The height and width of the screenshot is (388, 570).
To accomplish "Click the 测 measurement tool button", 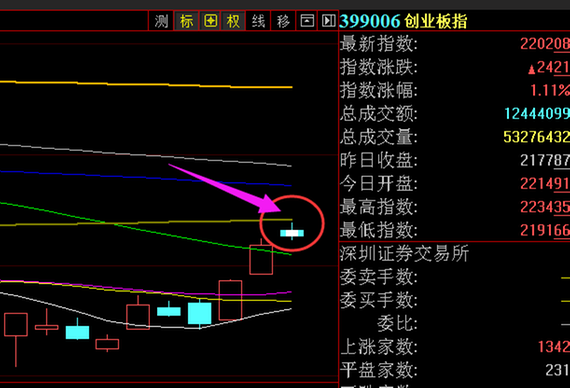I will pos(161,21).
